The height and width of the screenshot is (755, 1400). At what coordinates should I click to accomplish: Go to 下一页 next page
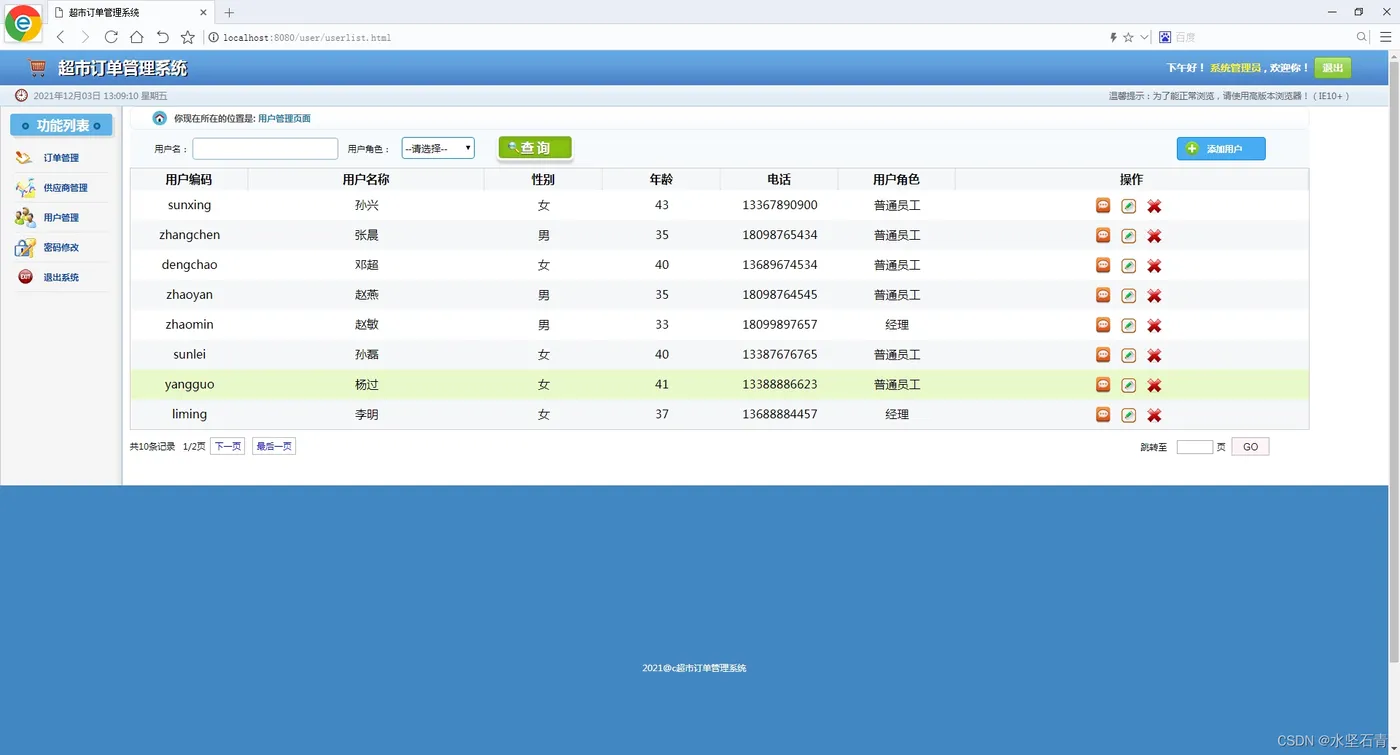[x=227, y=446]
